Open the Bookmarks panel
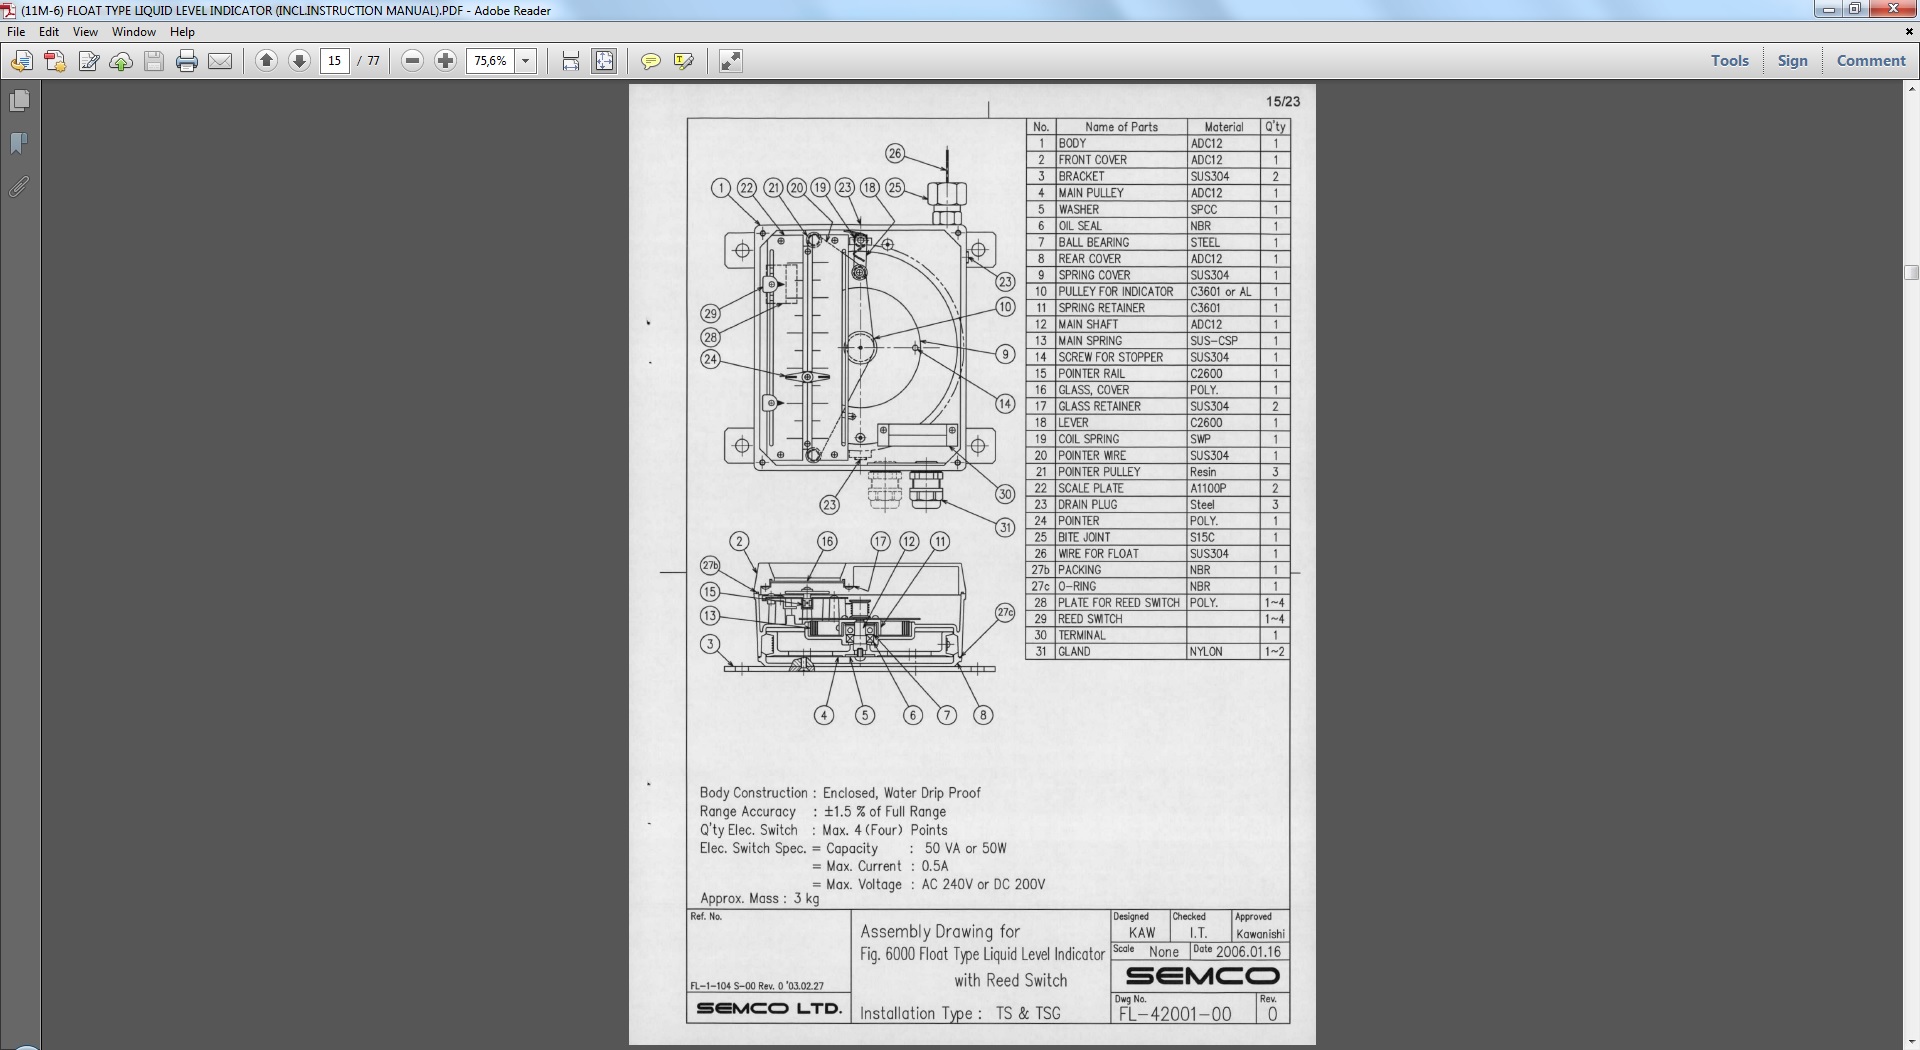 pos(19,144)
